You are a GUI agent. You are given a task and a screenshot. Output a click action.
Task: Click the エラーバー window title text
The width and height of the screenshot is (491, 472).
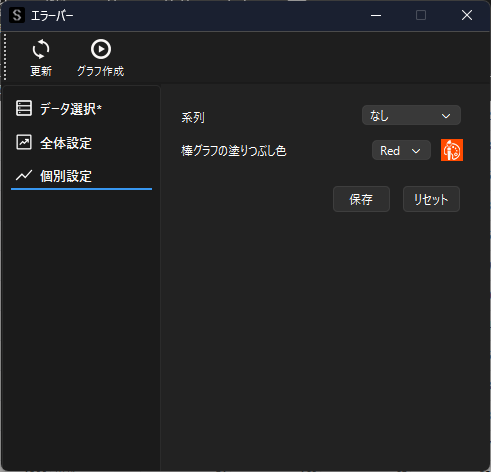pos(52,16)
